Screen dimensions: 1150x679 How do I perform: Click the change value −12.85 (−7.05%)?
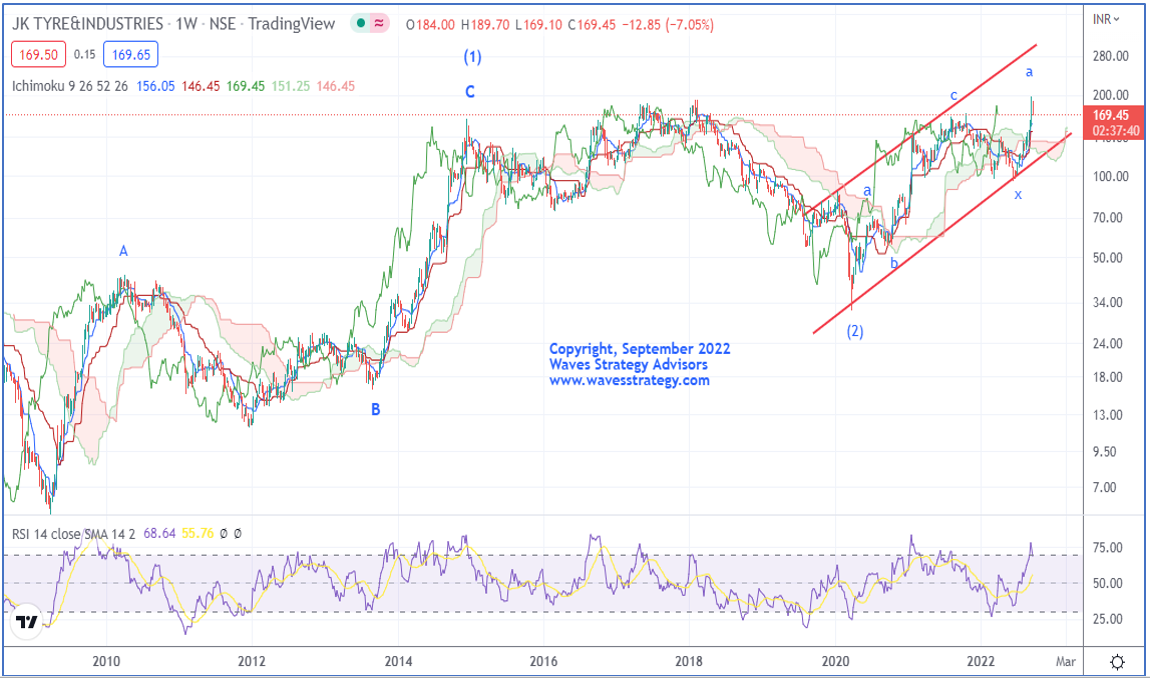(667, 25)
